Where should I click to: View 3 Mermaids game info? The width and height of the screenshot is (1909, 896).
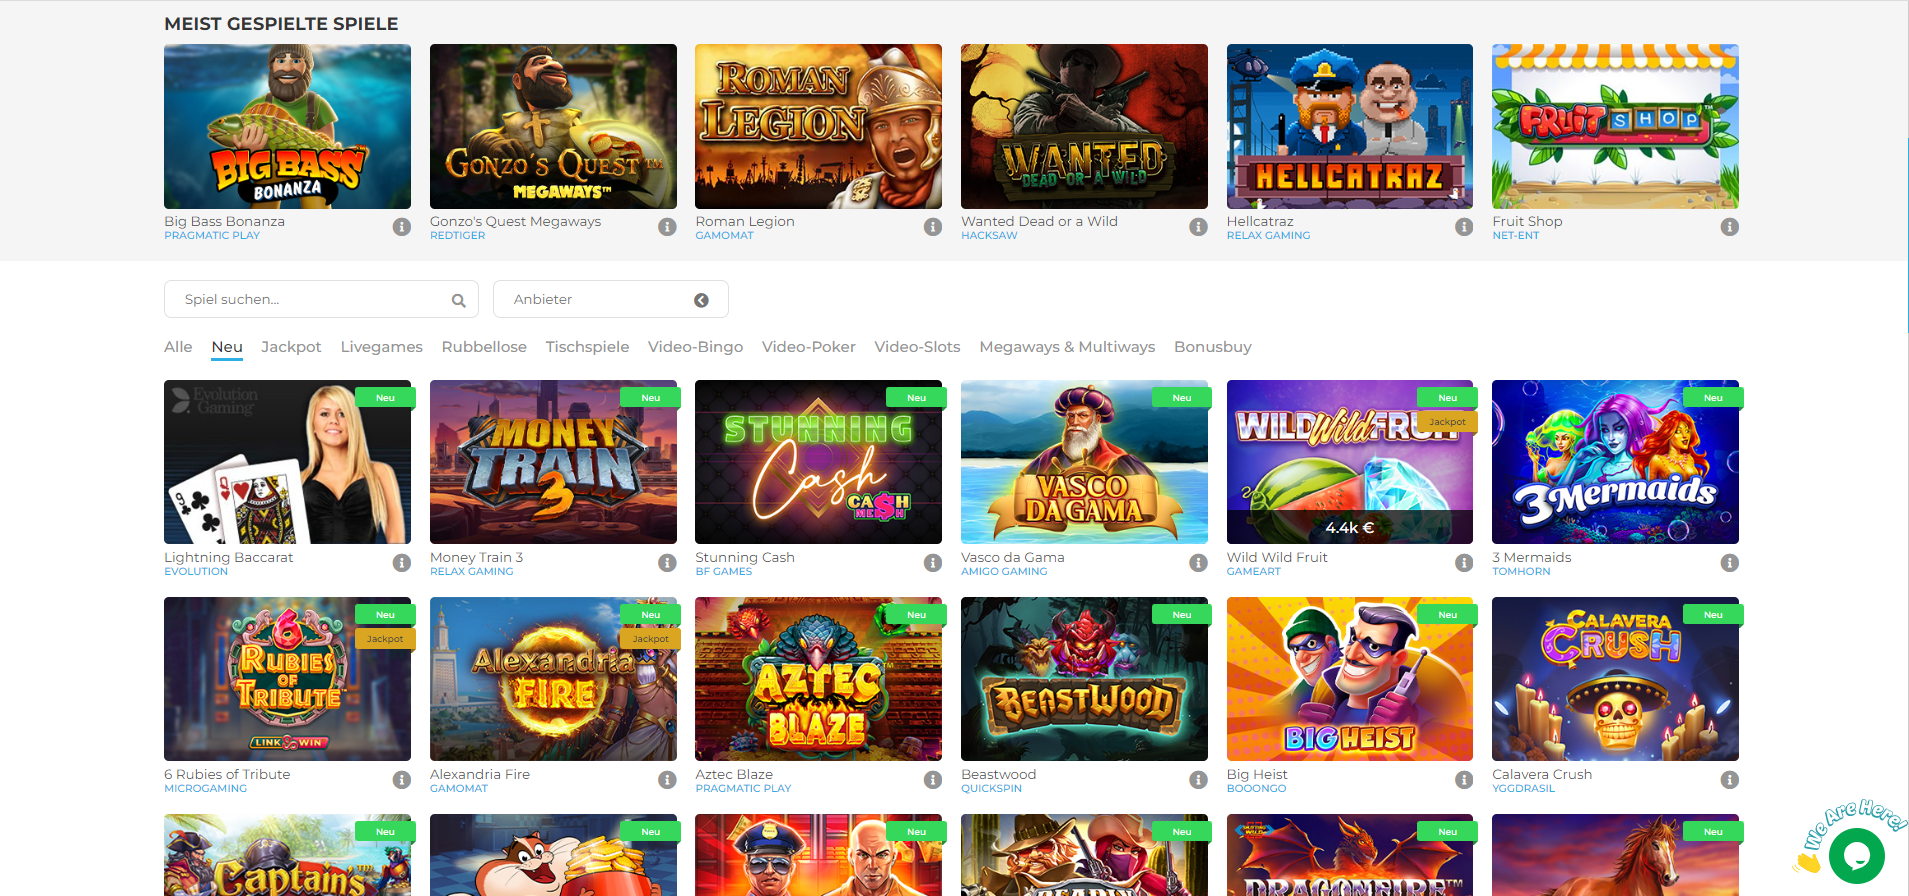1729,563
